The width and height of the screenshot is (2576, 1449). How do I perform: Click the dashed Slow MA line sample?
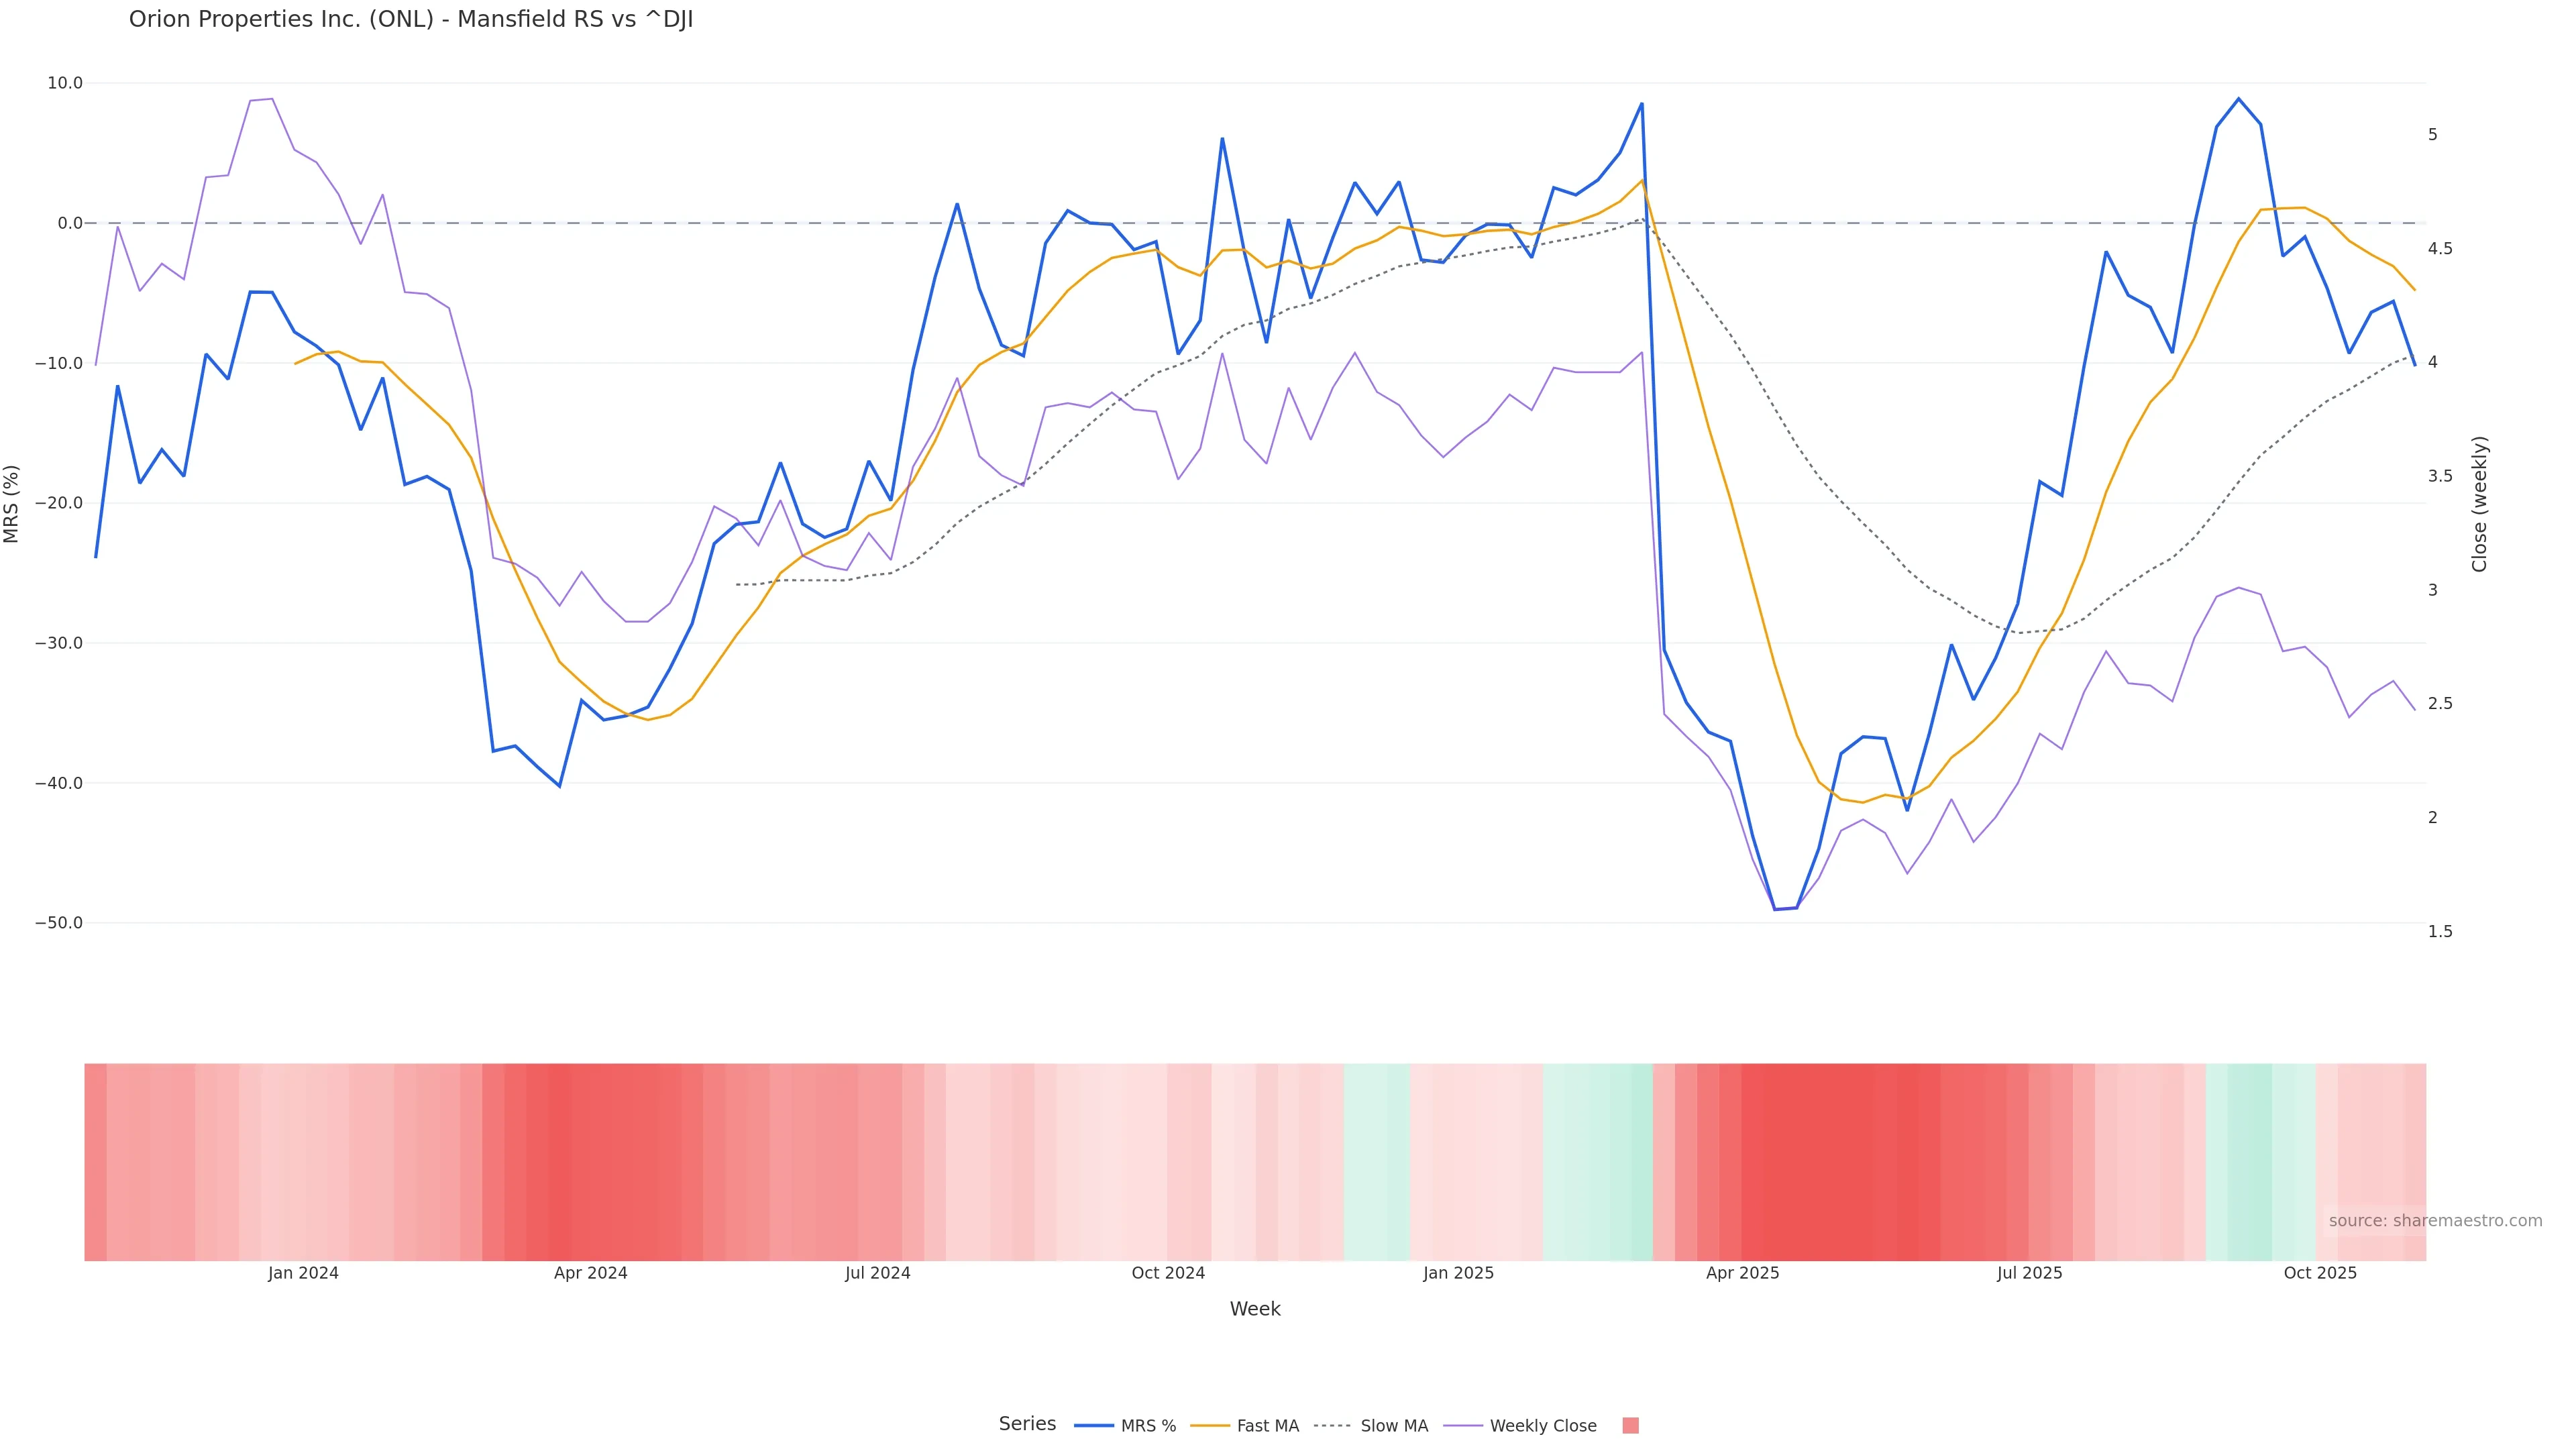pos(1332,1425)
